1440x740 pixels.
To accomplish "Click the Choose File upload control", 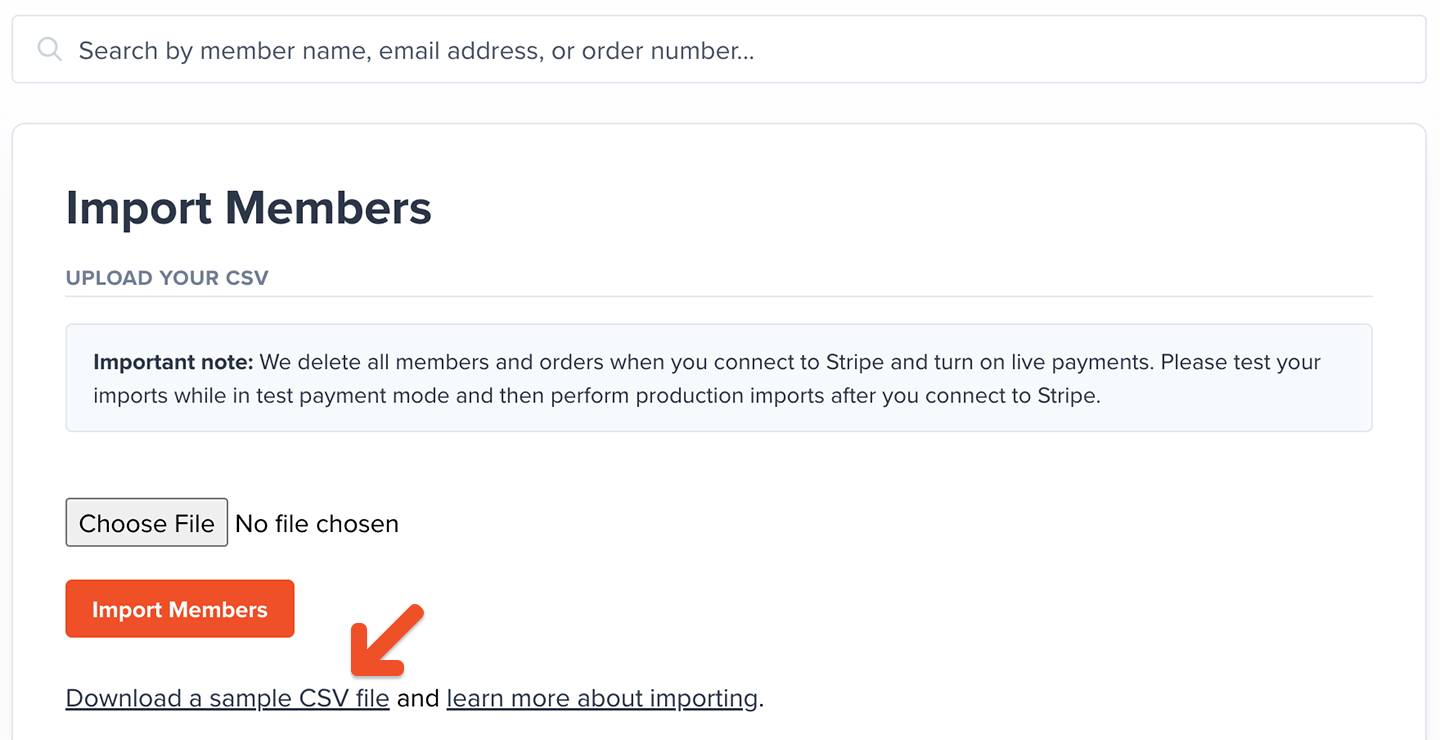I will tap(146, 522).
